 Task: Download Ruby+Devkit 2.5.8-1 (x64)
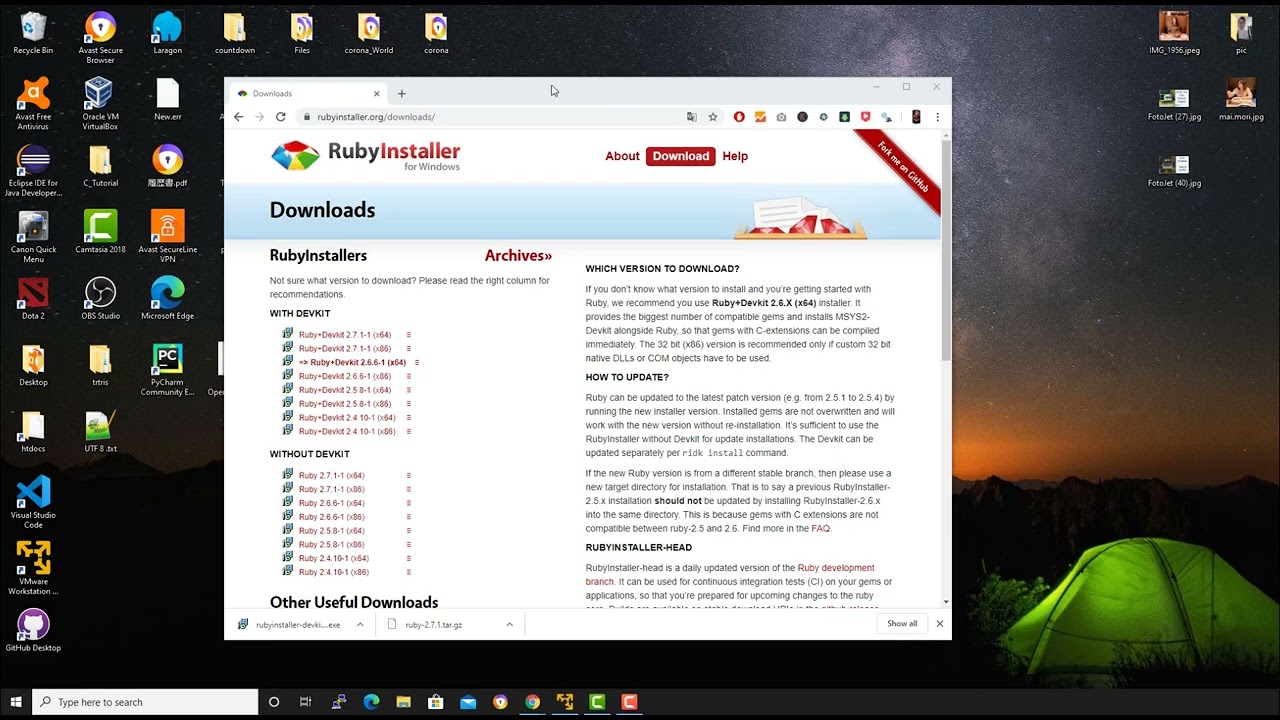[344, 390]
